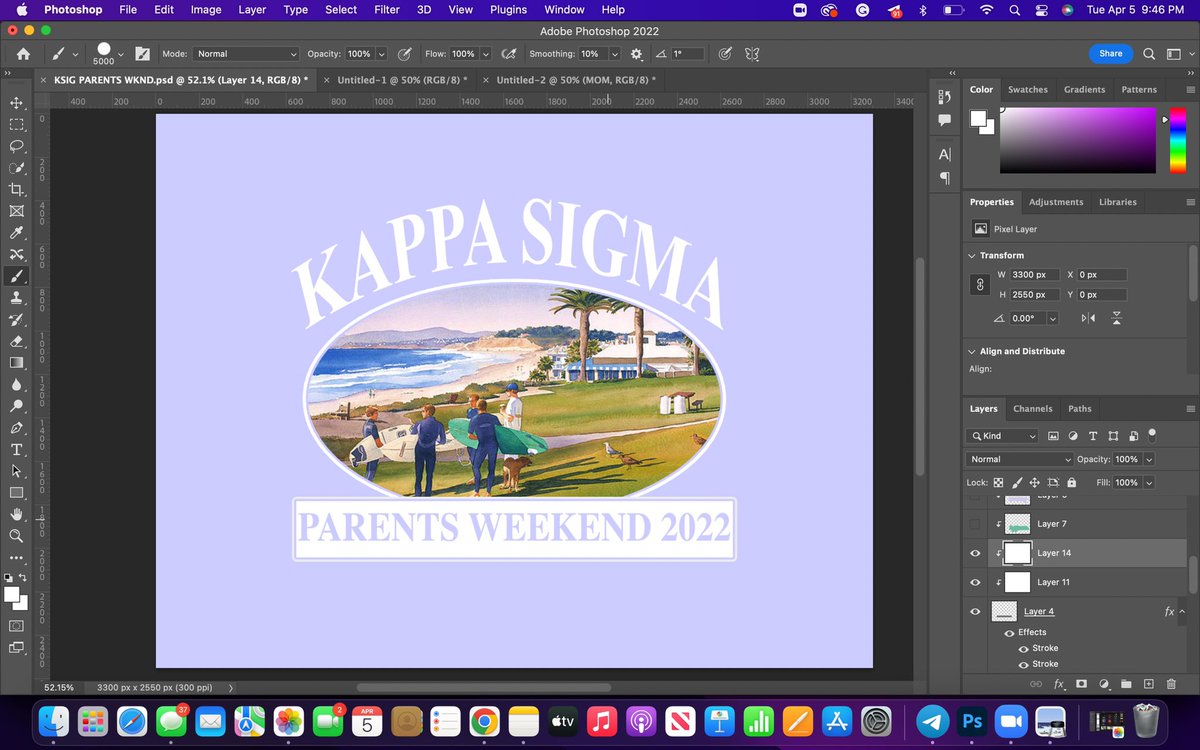
Task: Hide Layer 11
Action: [975, 582]
